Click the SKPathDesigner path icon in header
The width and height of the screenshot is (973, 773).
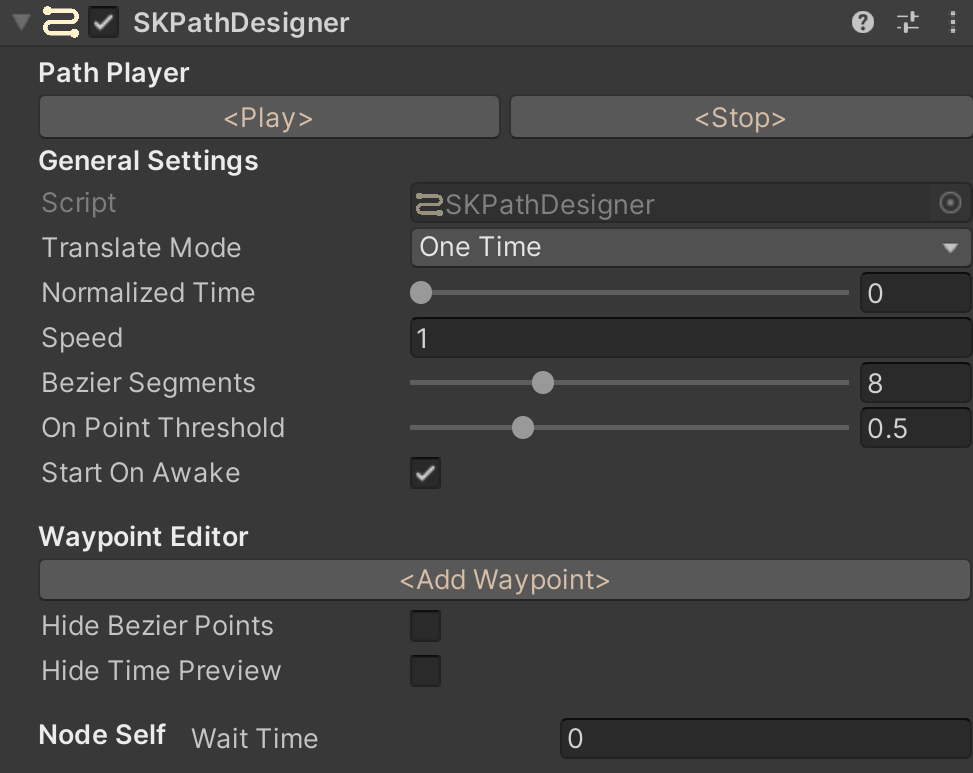point(61,22)
